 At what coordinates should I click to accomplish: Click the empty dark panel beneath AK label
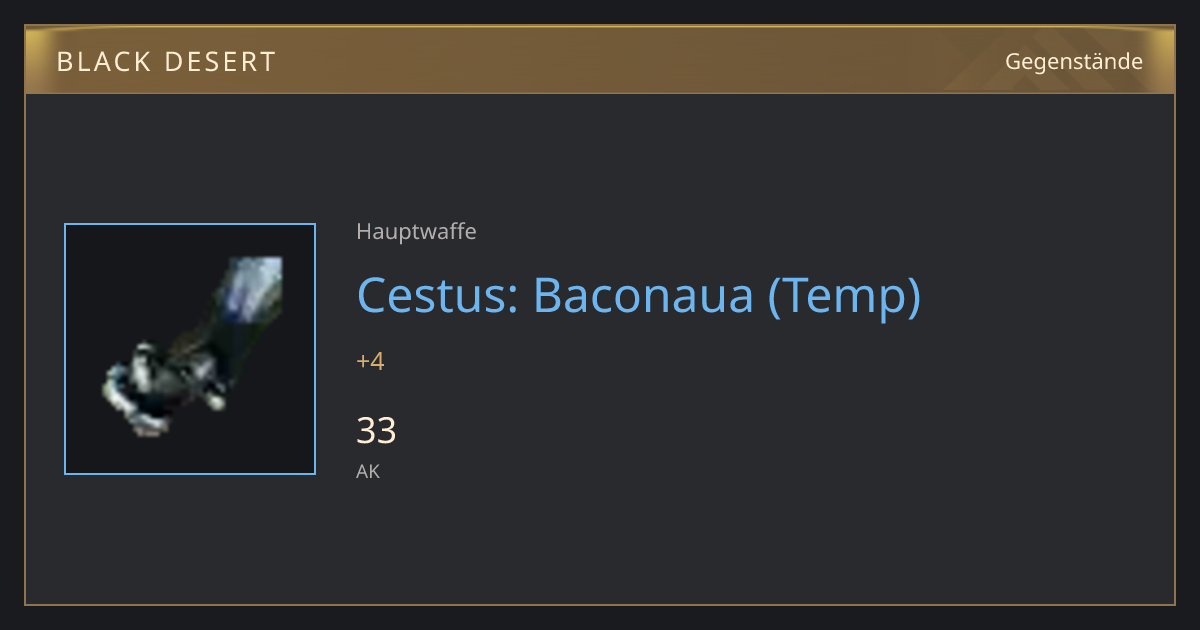click(x=600, y=545)
